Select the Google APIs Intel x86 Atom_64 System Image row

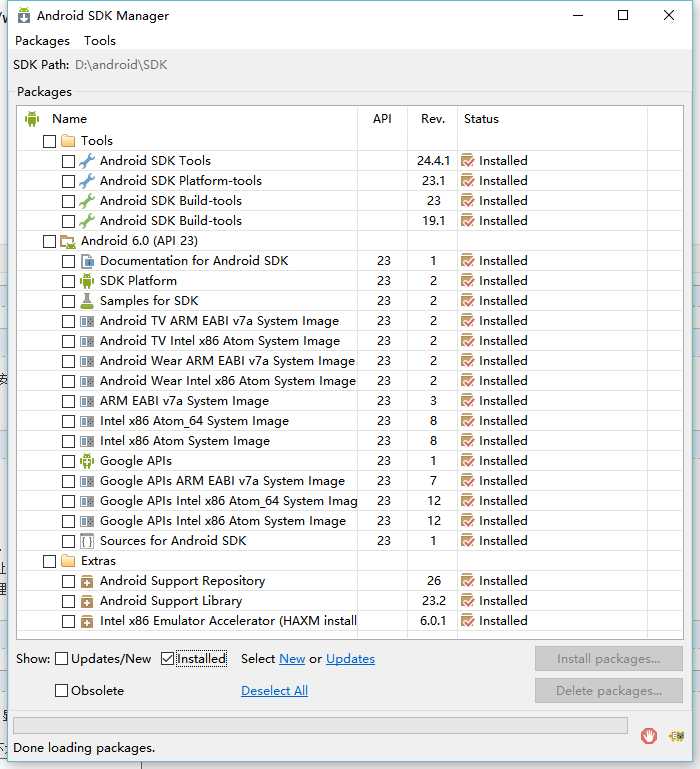pos(349,501)
